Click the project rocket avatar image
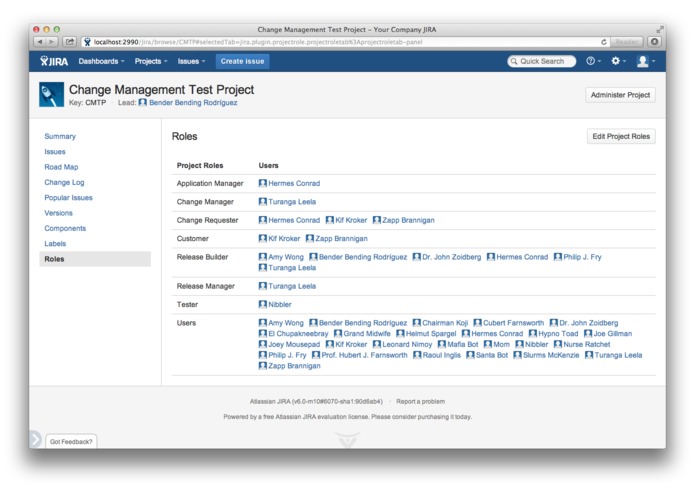Screen dimensions: 695x494 point(51,94)
